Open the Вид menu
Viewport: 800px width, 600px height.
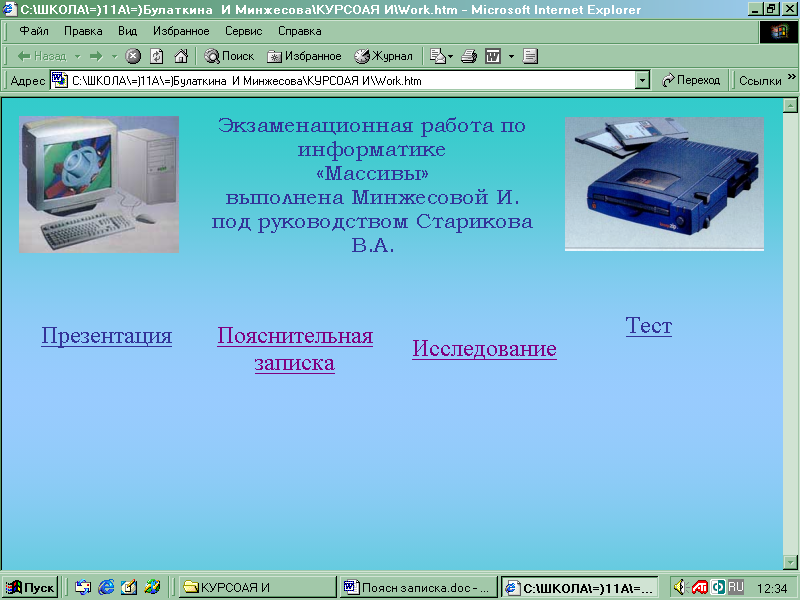point(128,31)
